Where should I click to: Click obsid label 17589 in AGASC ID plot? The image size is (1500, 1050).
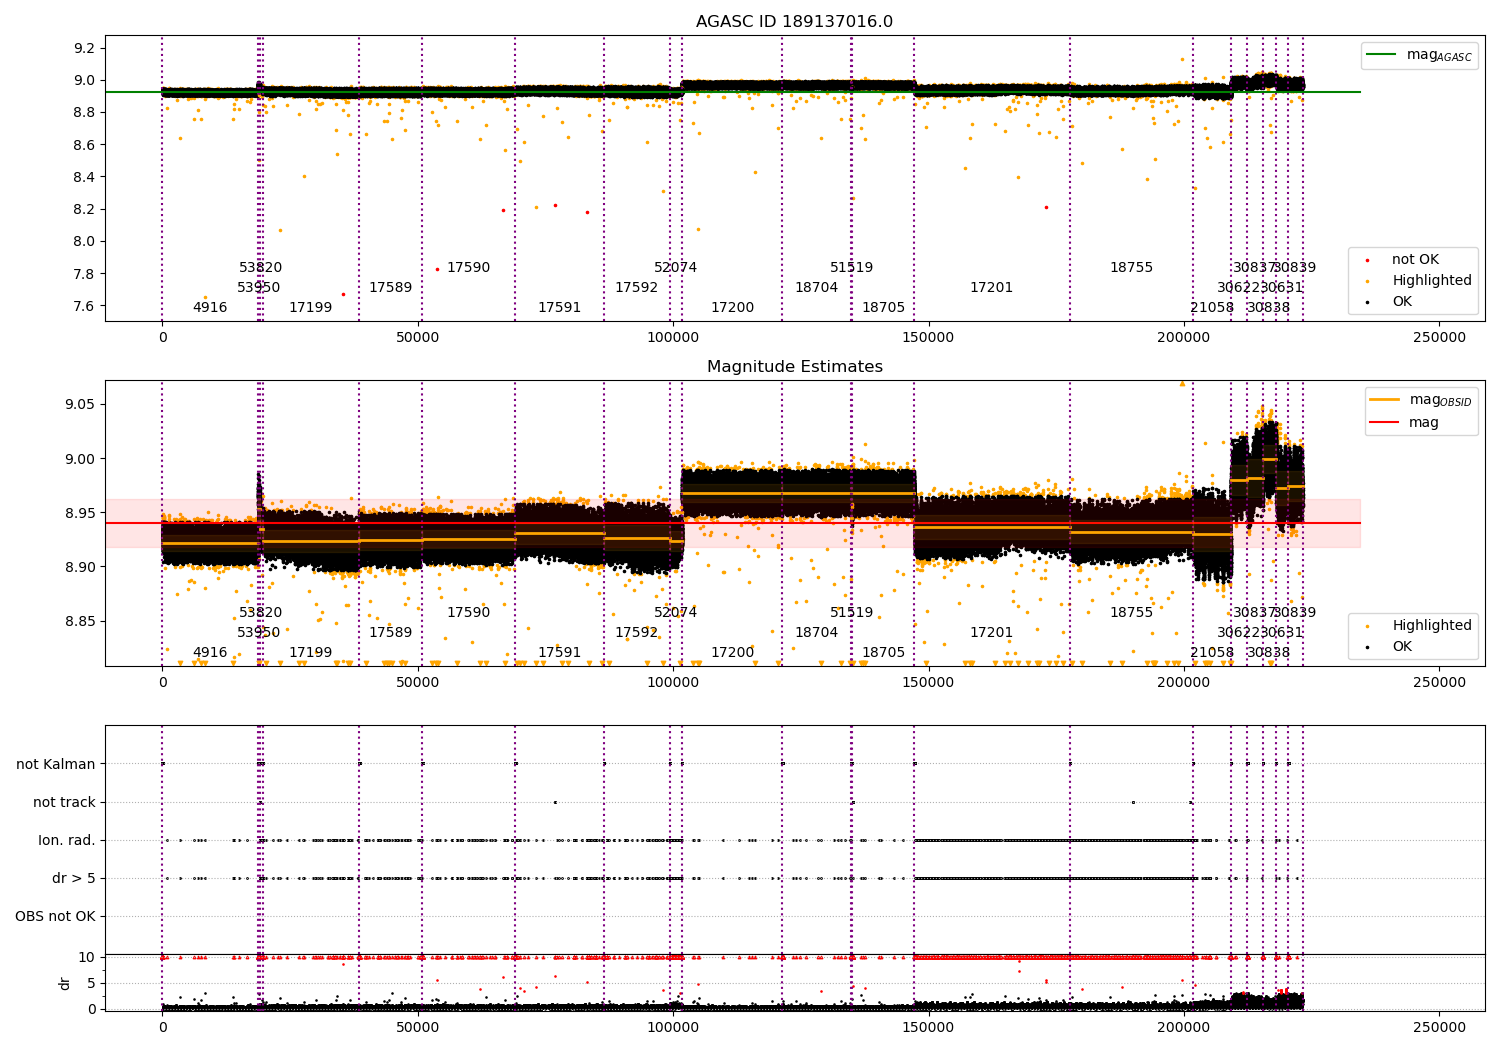(390, 288)
